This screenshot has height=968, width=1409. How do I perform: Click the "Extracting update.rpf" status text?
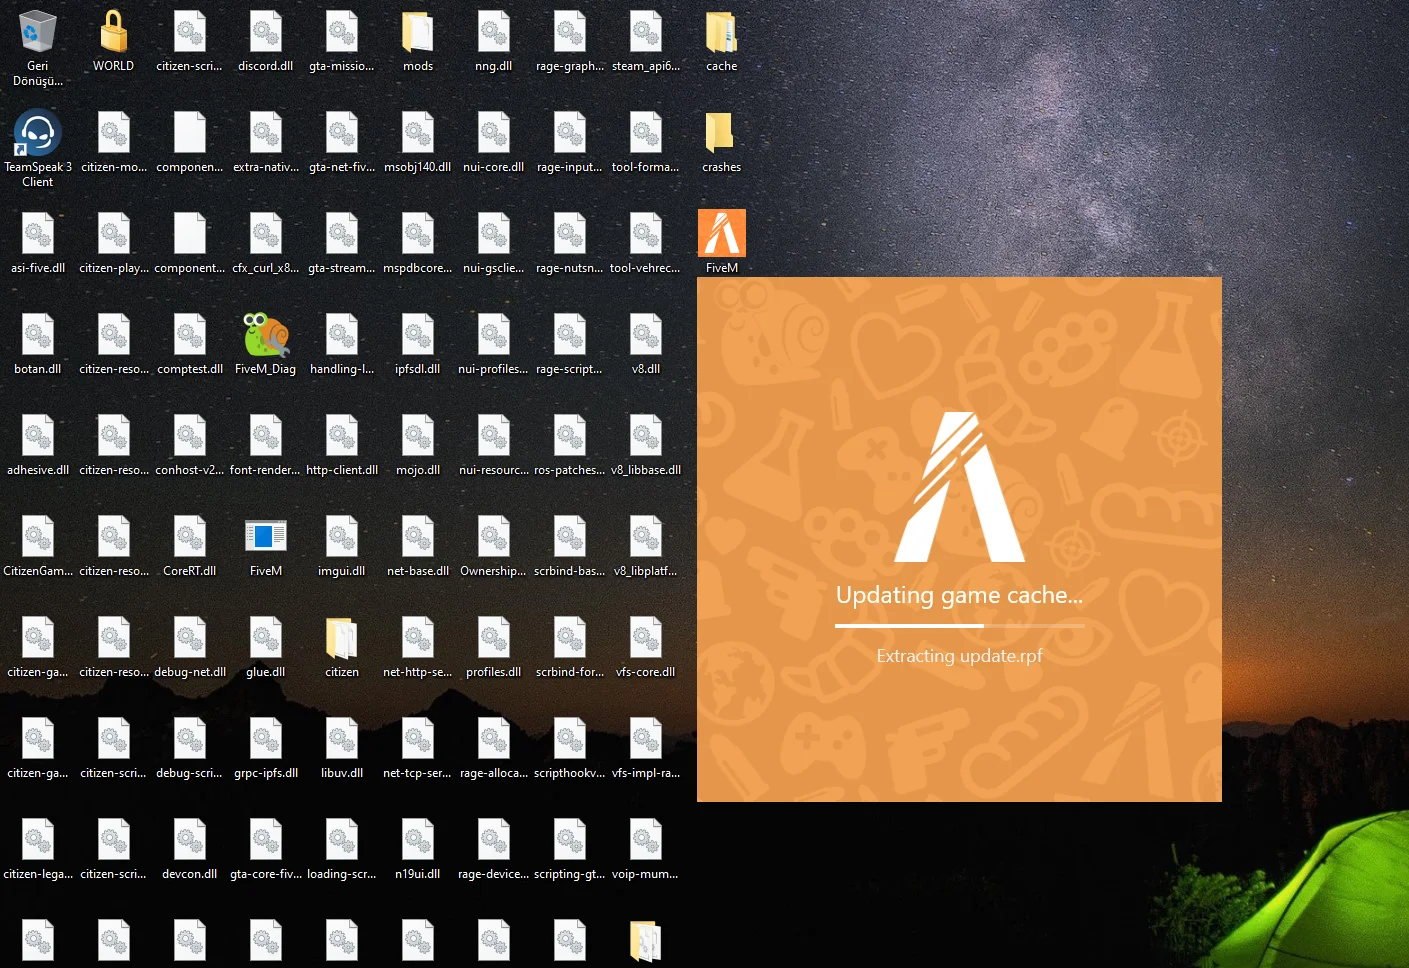959,656
